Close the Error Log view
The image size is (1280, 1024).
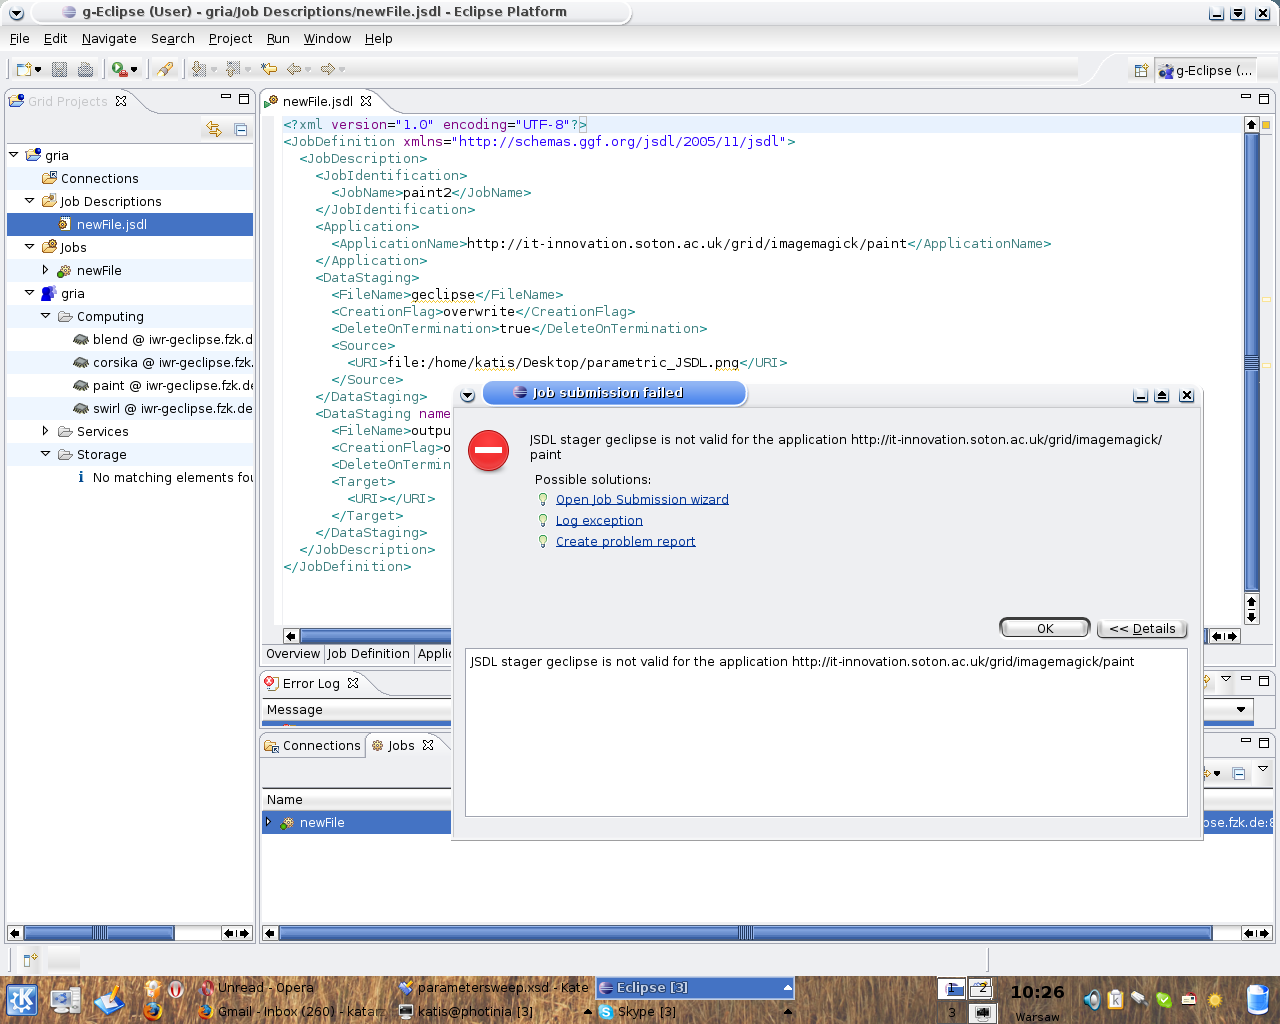tap(353, 683)
